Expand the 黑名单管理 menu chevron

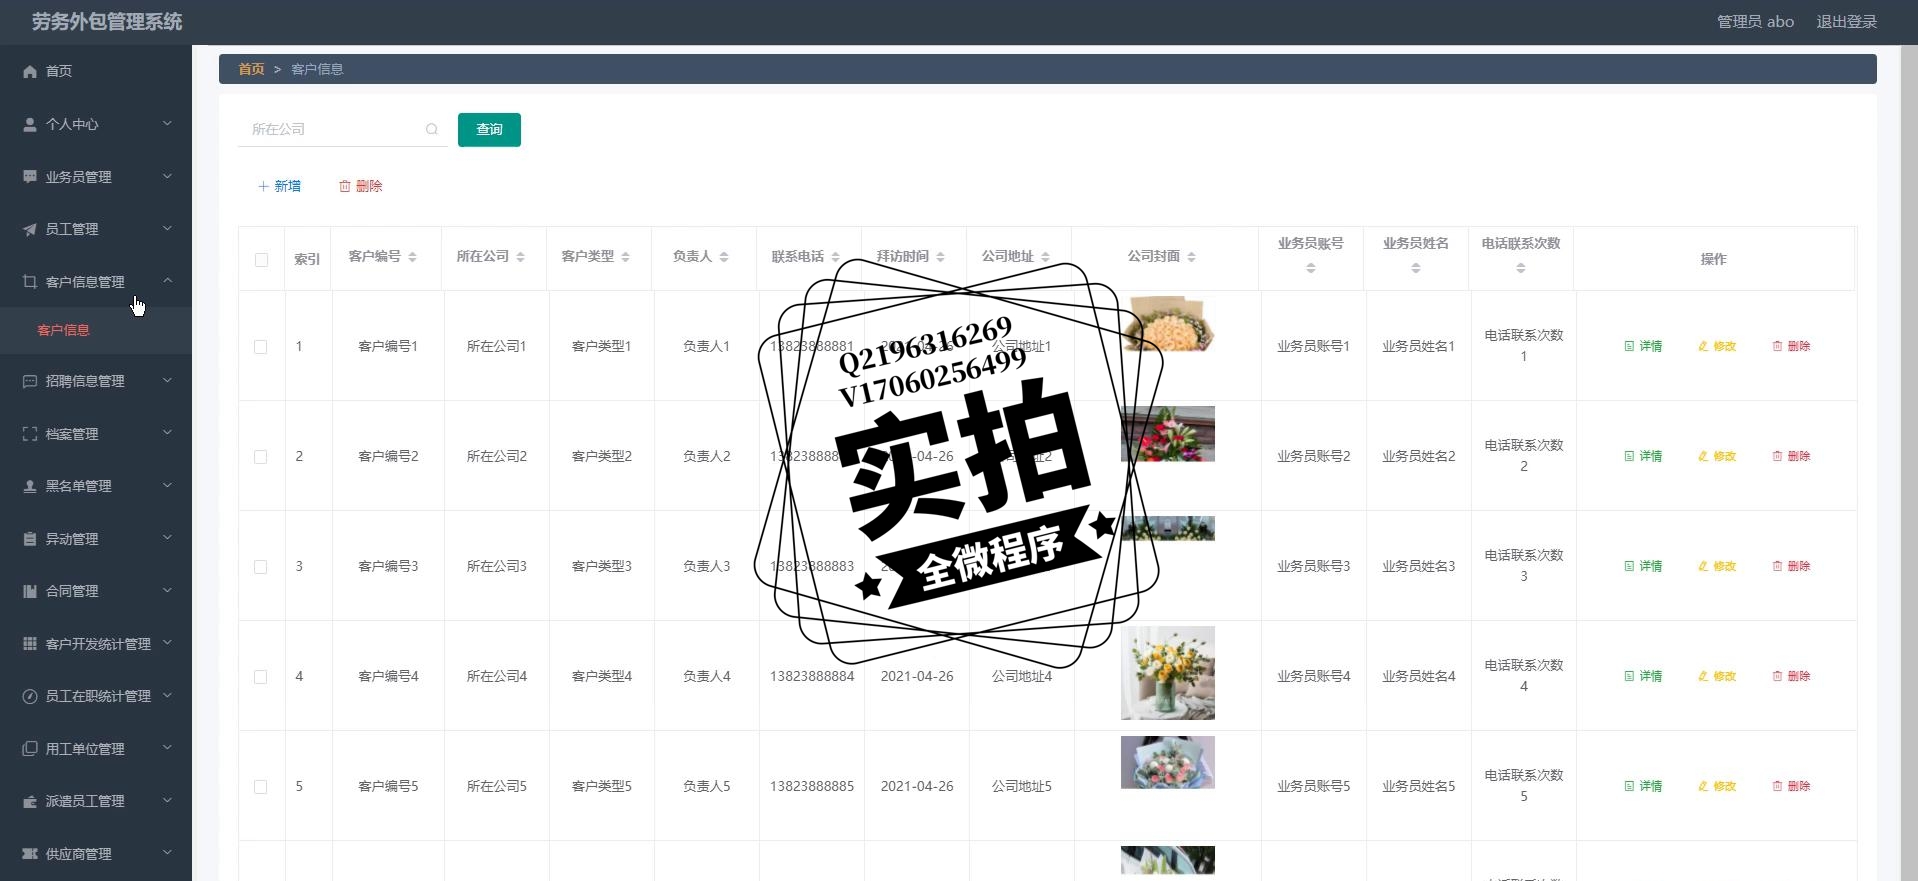(x=167, y=485)
